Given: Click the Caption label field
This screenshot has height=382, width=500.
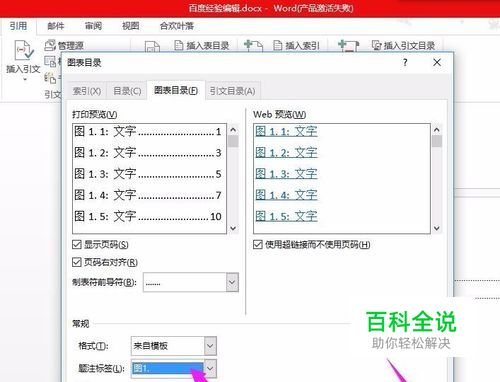Looking at the screenshot, I should pyautogui.click(x=167, y=368).
